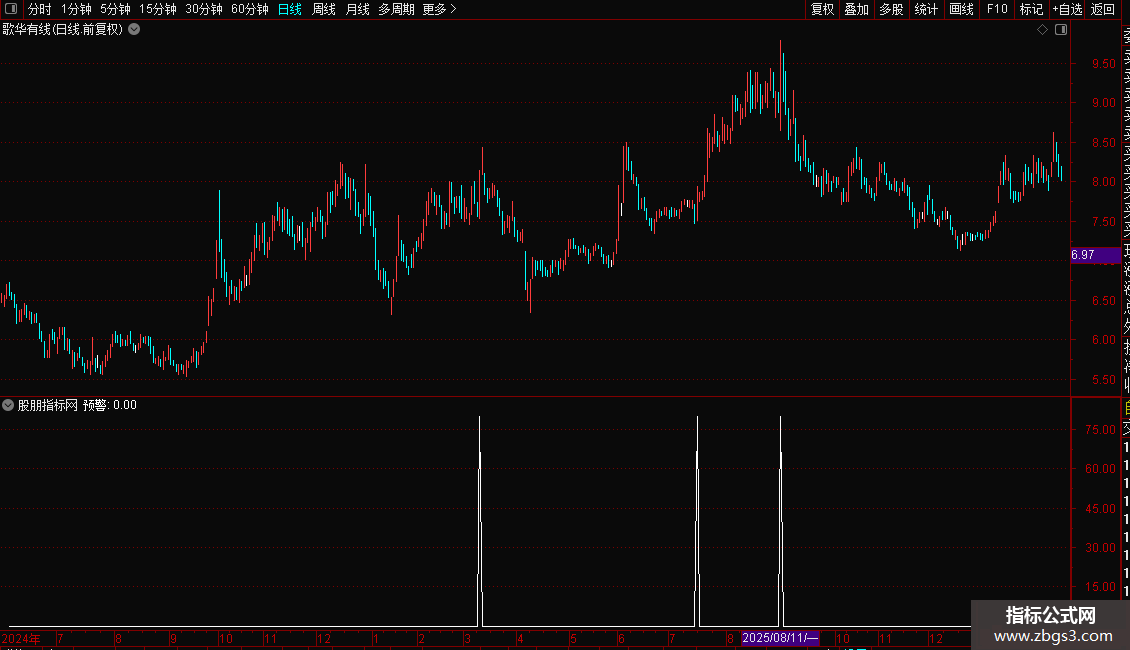Open dropdown next to 歌华有线 title

[x=134, y=30]
